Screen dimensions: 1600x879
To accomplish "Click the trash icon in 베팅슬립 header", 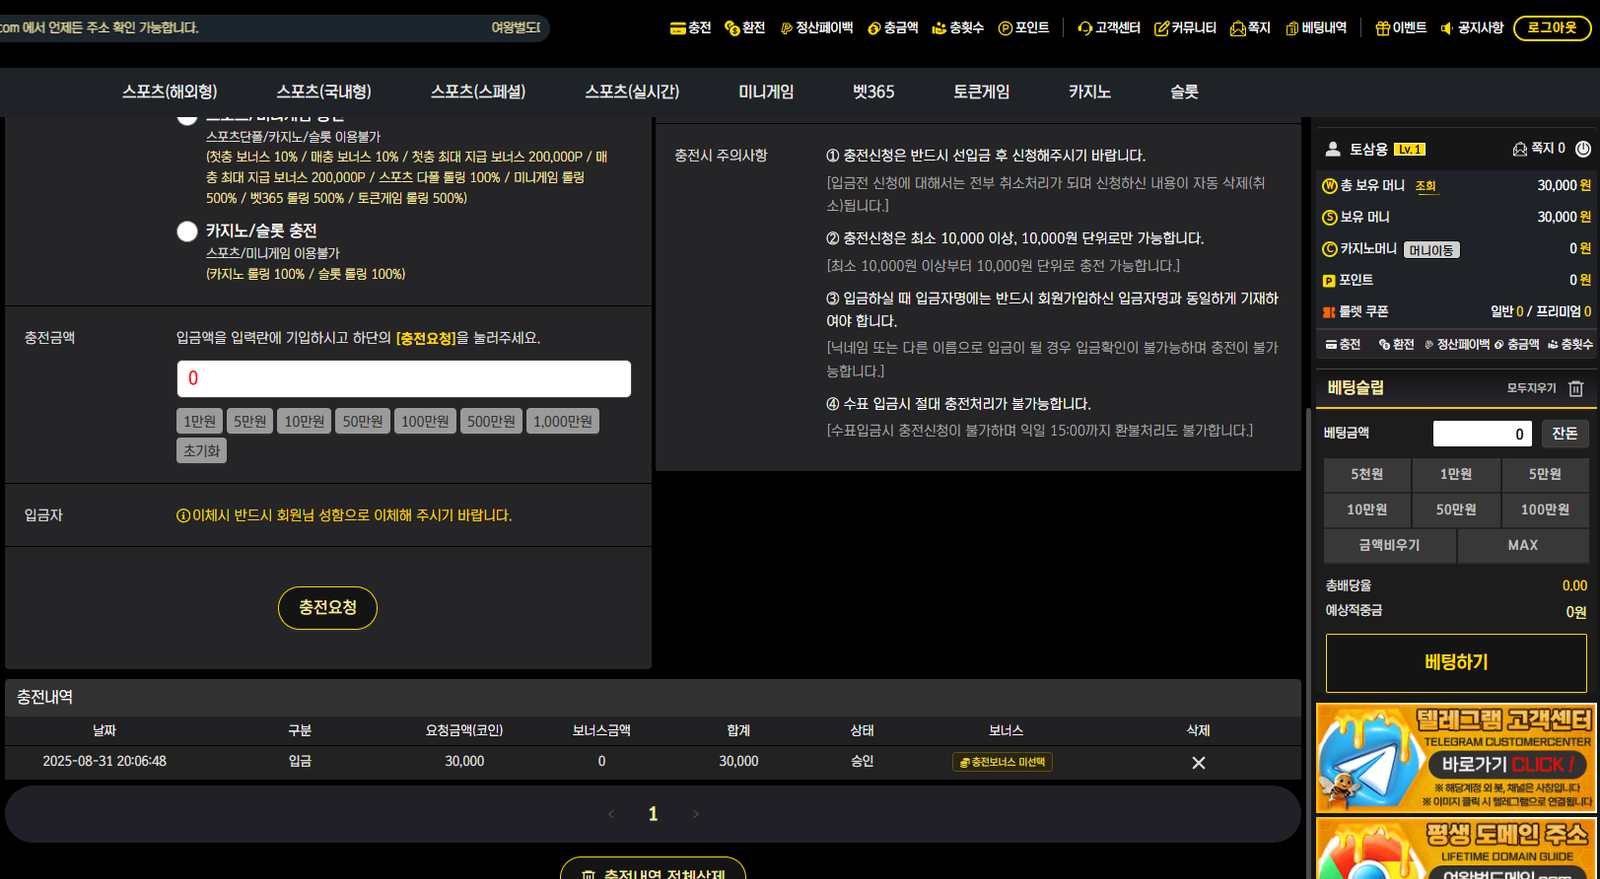I will pyautogui.click(x=1576, y=388).
